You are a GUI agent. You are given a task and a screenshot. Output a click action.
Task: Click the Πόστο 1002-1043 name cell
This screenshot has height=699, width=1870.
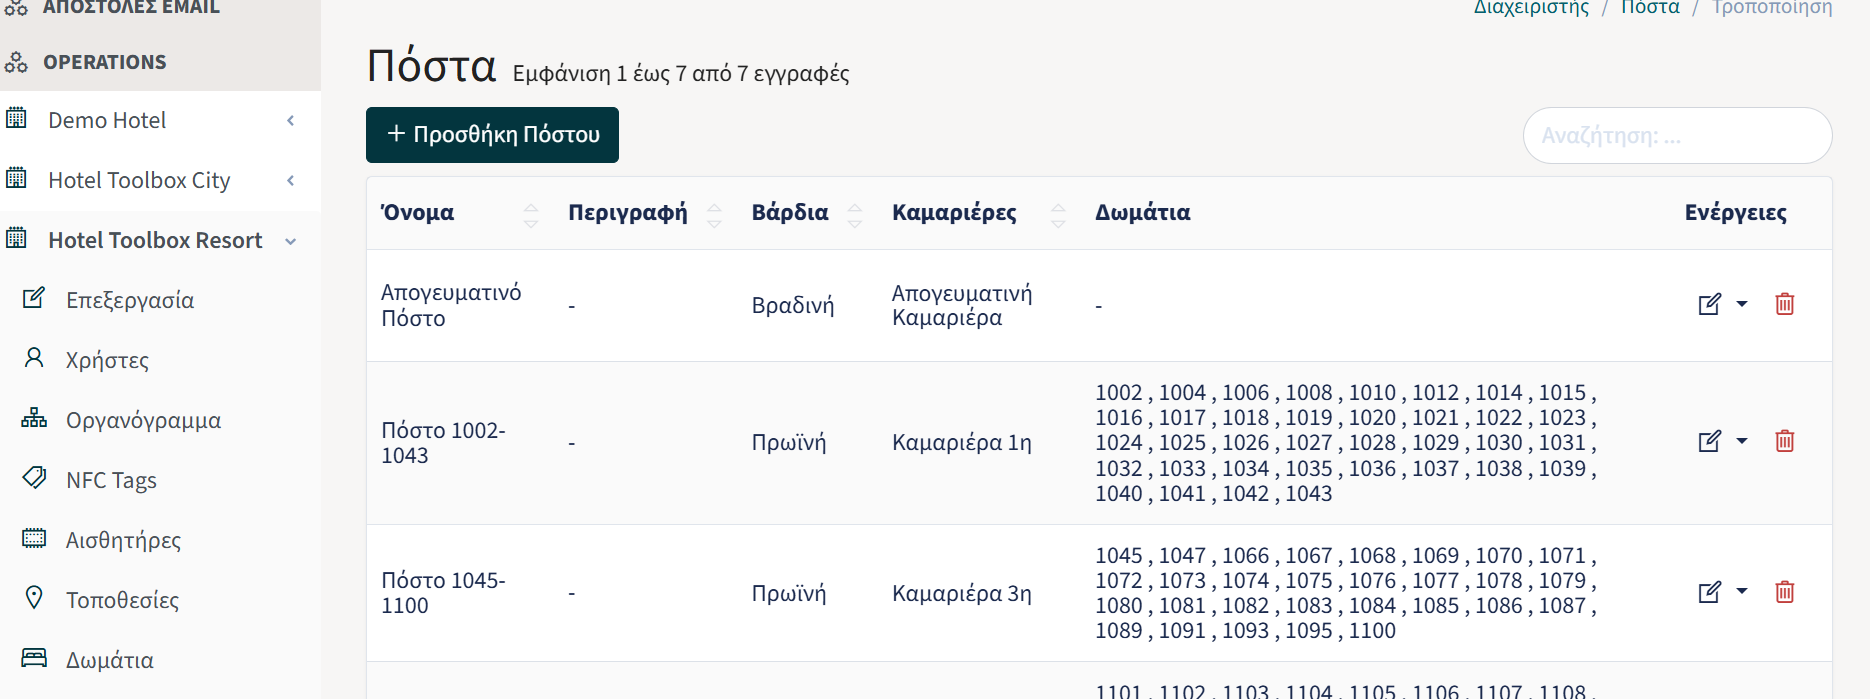tap(443, 442)
